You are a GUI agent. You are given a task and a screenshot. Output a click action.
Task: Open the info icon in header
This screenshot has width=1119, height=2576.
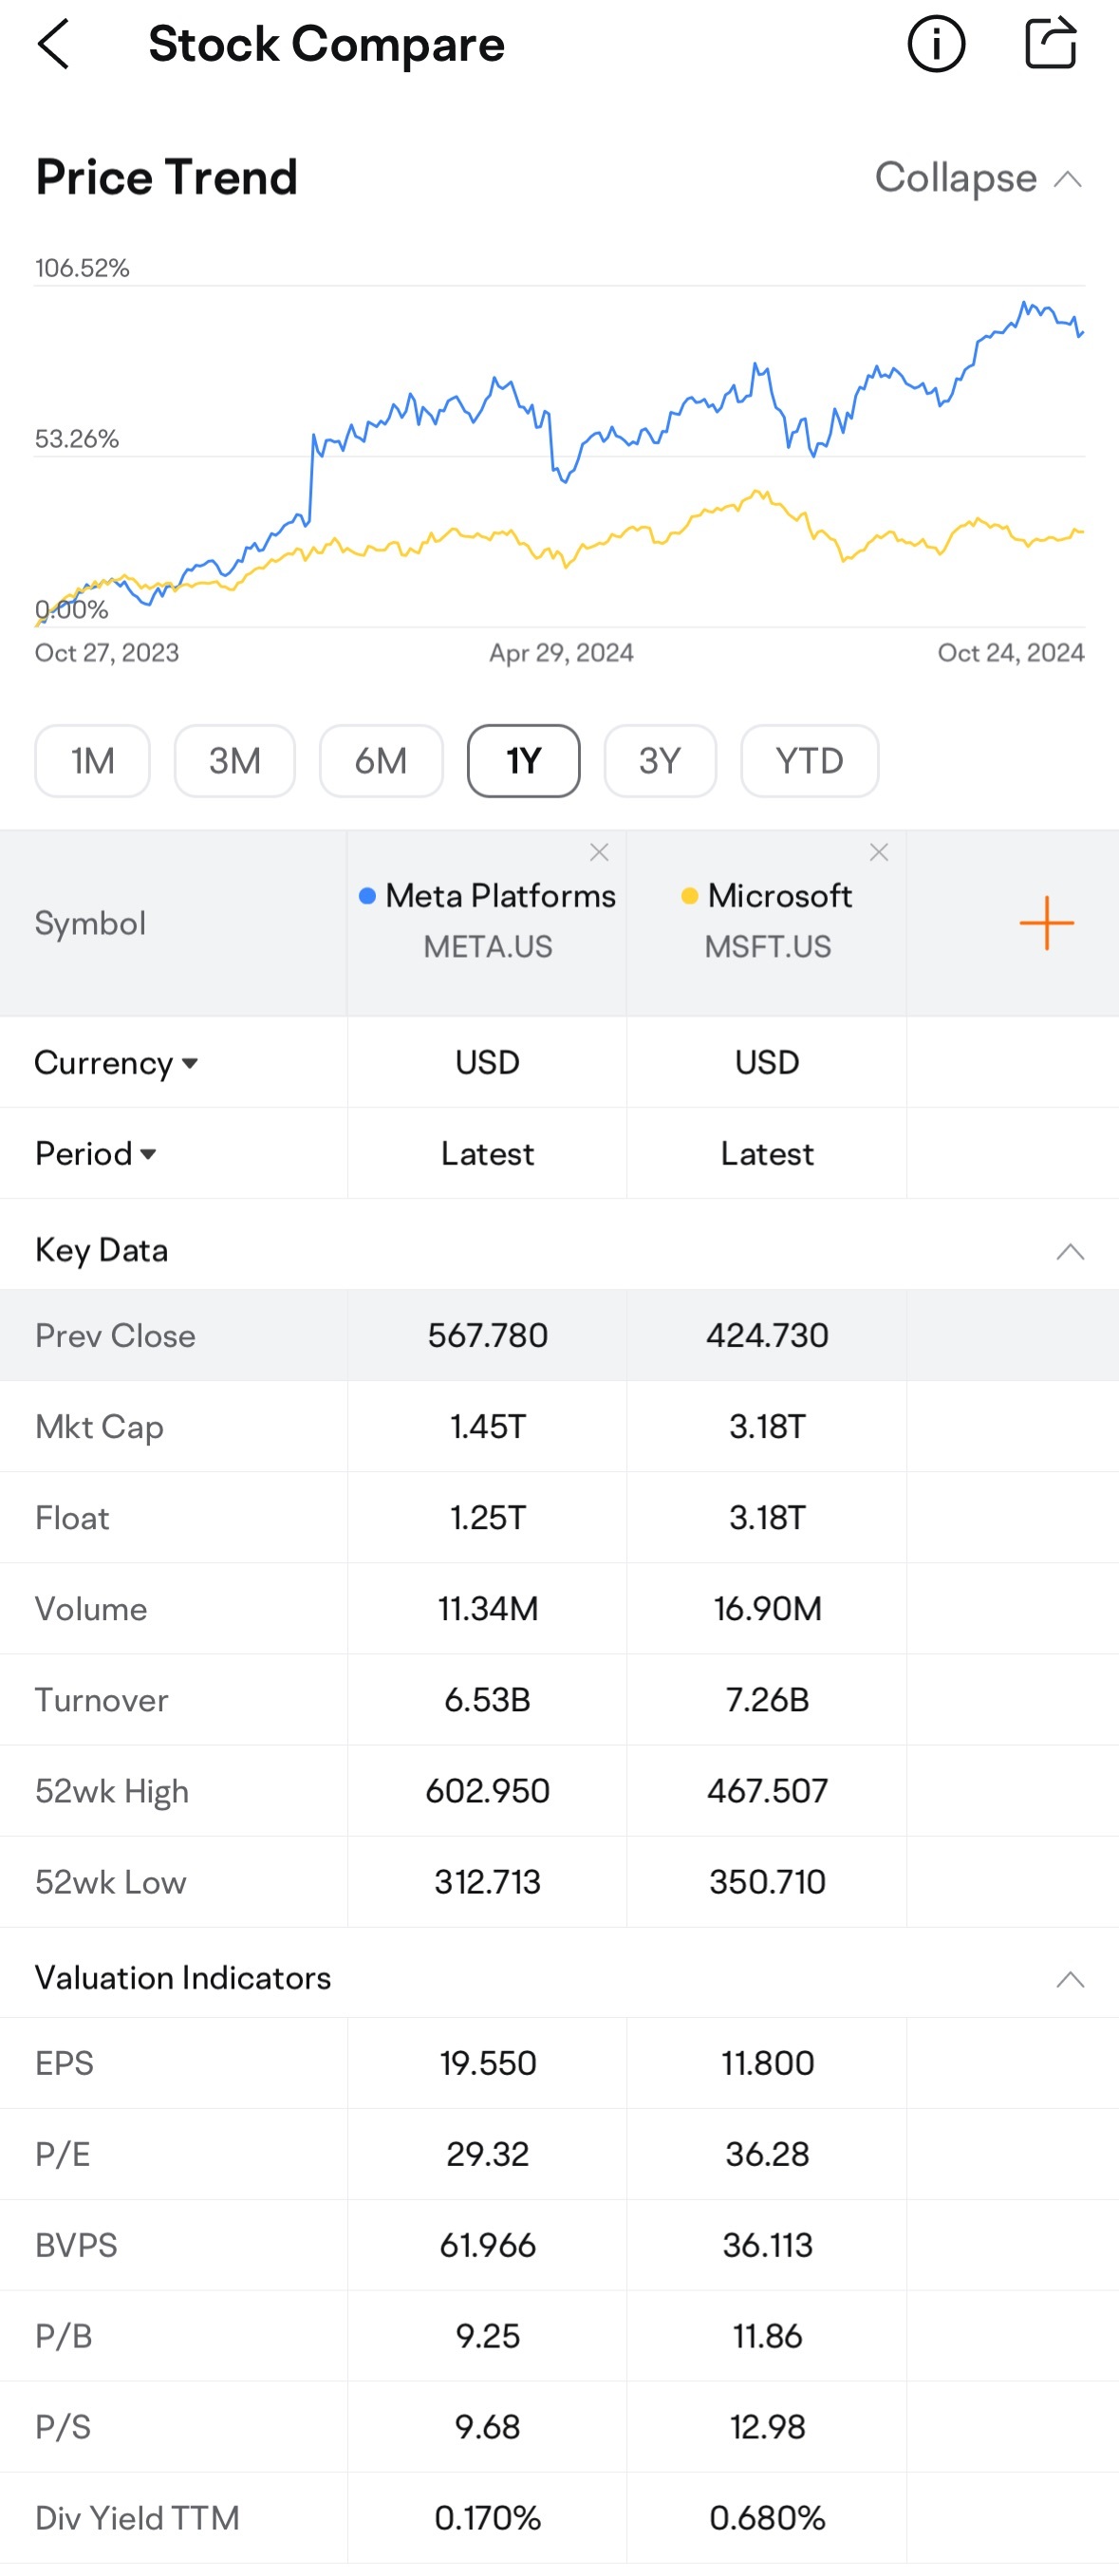click(x=936, y=44)
